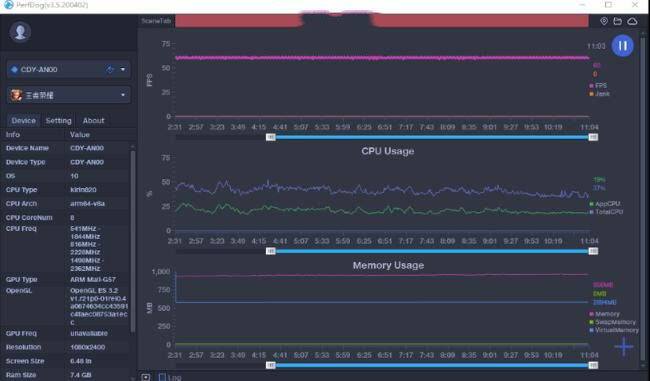Click the cloud upload icon
Screen dimensions: 650x381
632,21
